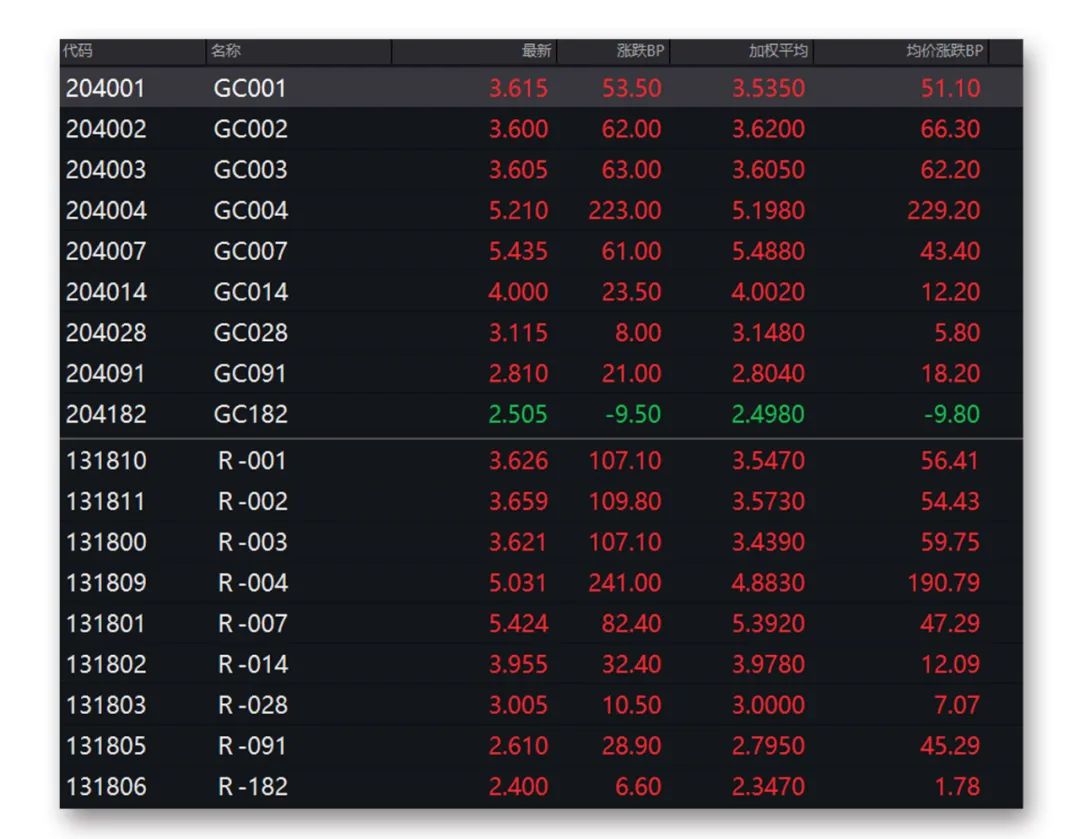This screenshot has height=839, width=1080.
Task: Click the R-182 name
Action: click(x=252, y=786)
